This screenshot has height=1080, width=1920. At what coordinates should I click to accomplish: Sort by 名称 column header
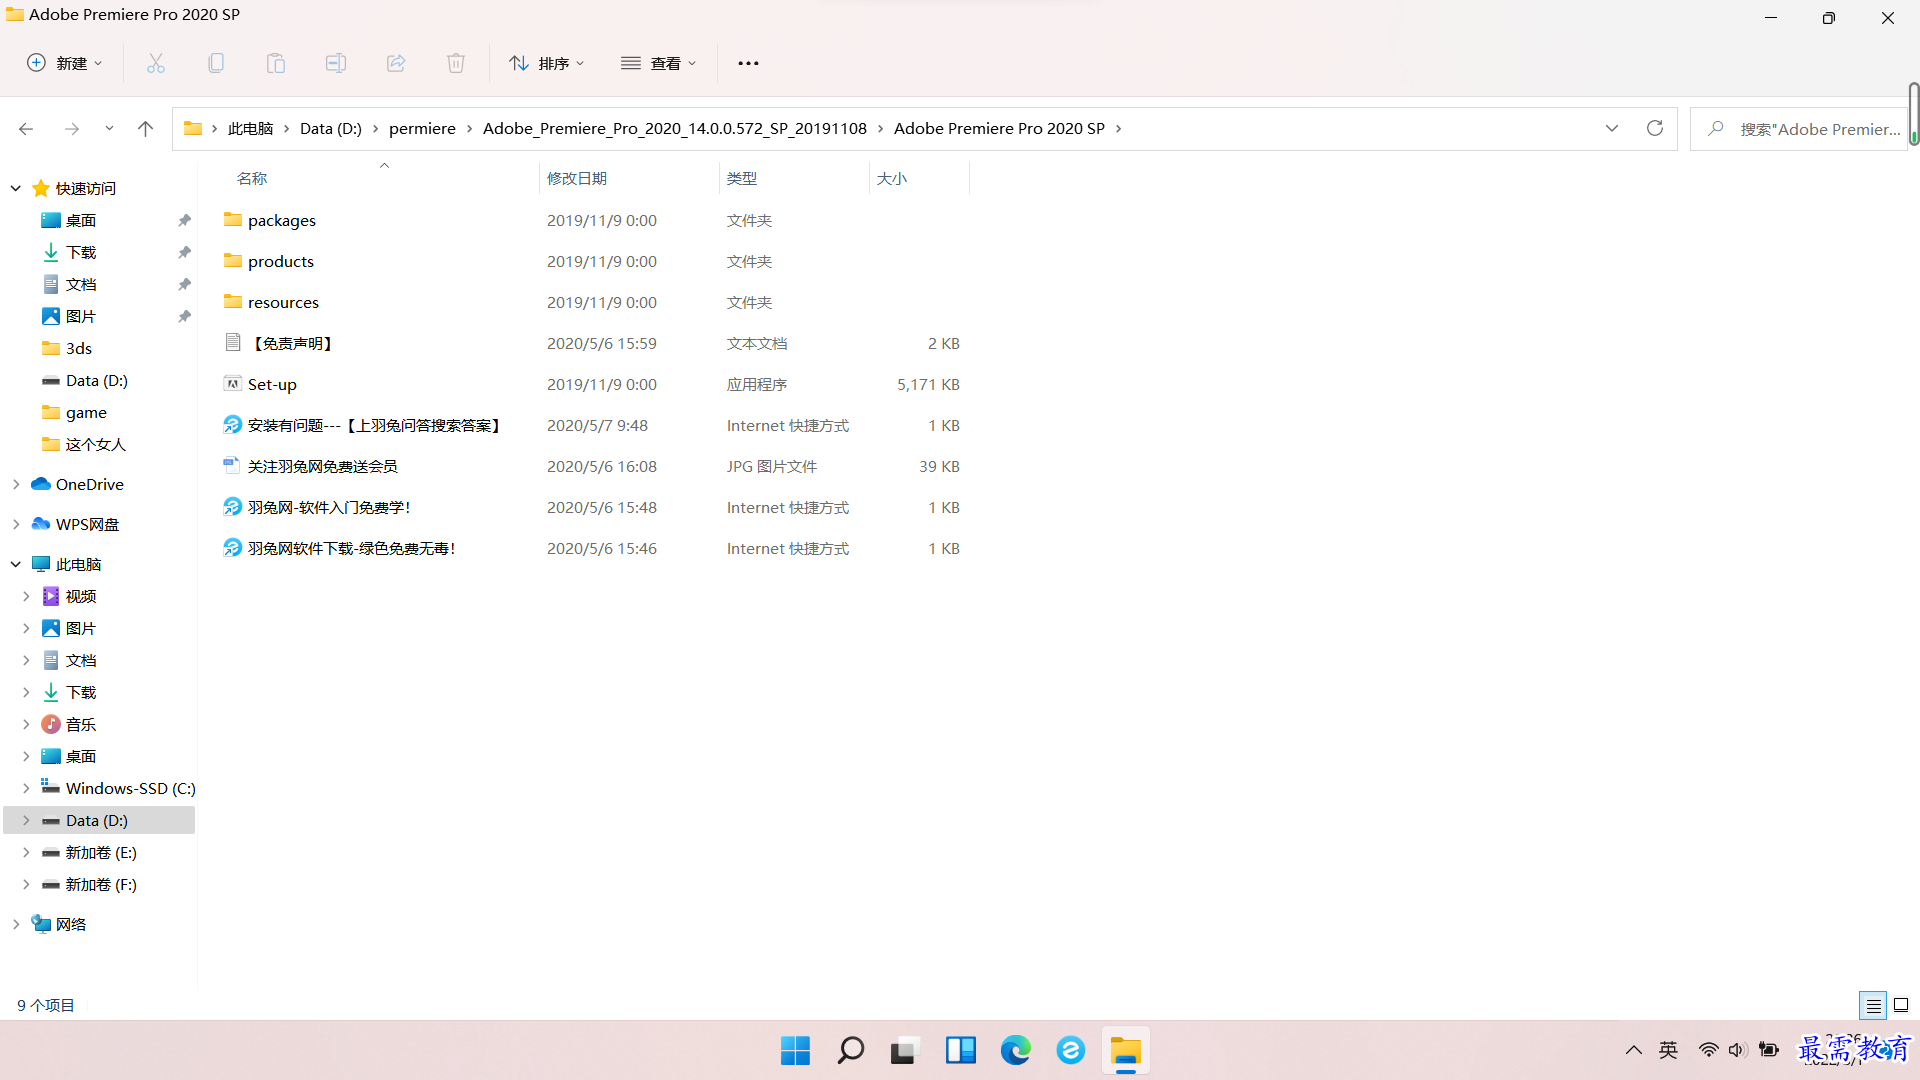(x=252, y=178)
